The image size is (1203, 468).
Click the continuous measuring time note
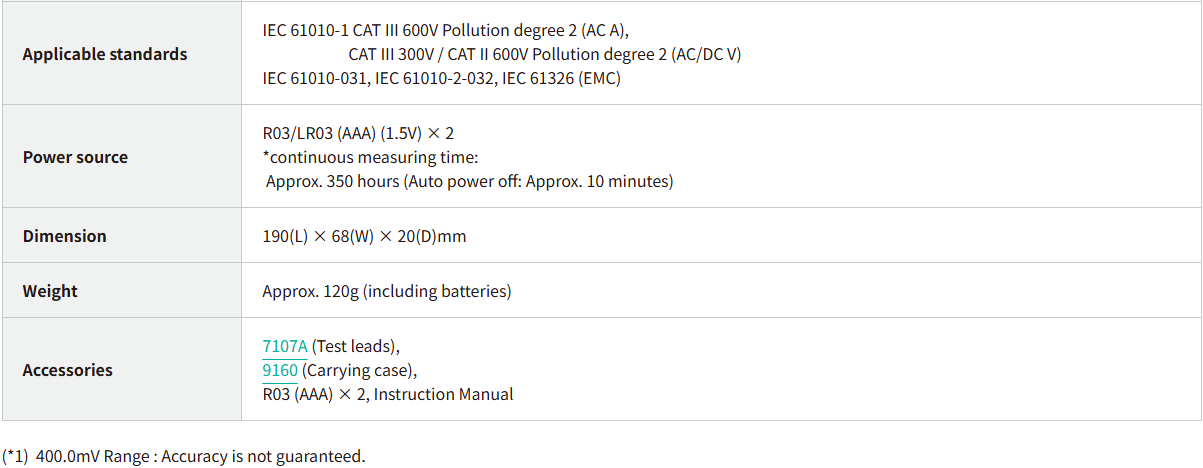point(371,157)
